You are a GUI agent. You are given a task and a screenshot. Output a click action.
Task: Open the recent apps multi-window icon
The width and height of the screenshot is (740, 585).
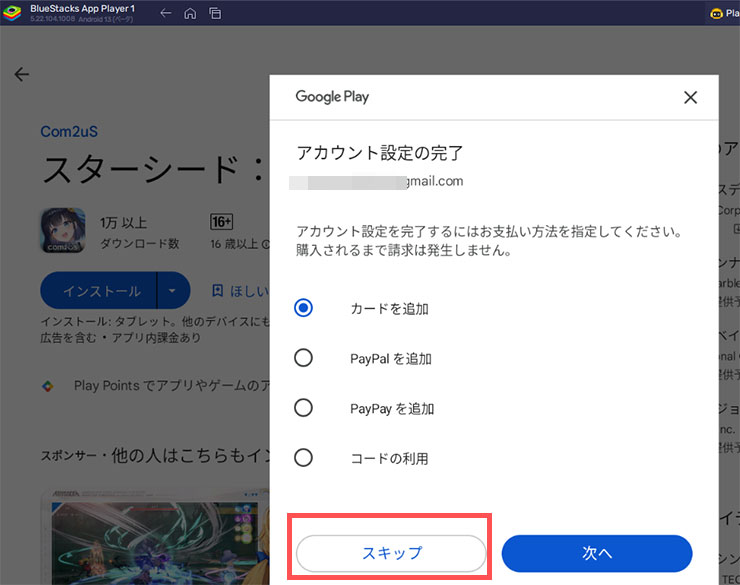click(x=215, y=13)
